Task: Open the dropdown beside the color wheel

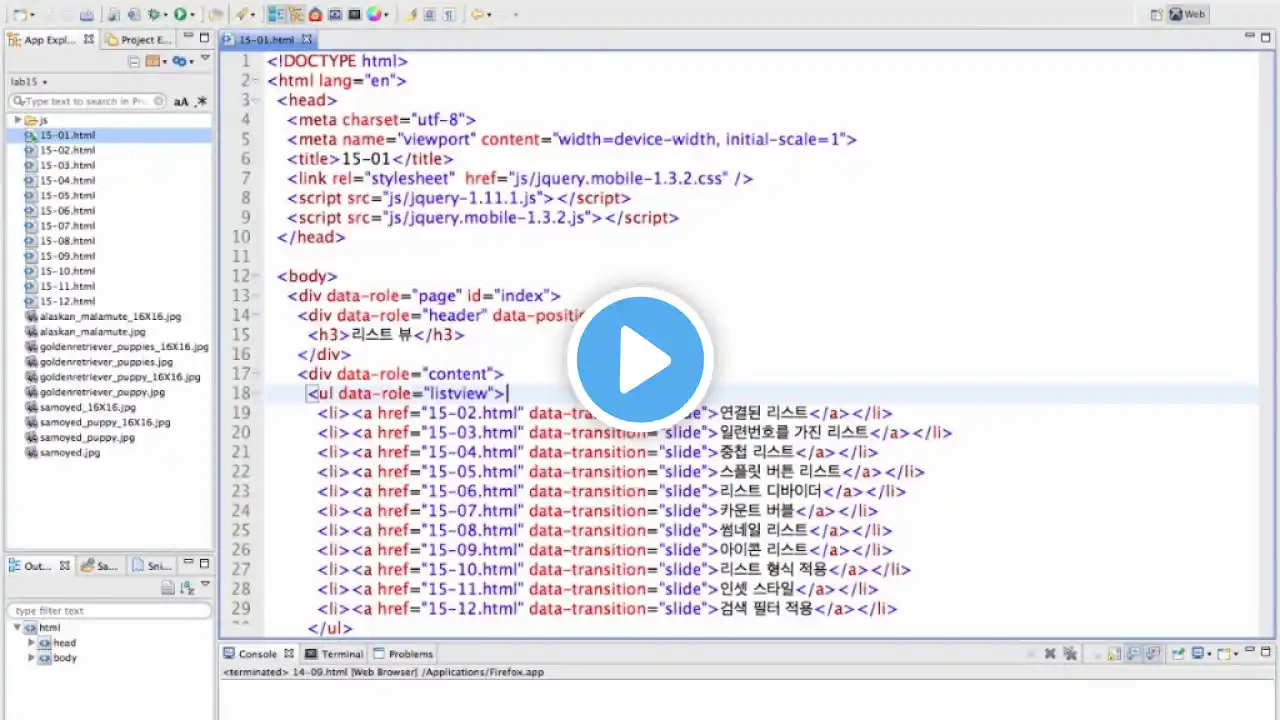Action: tap(386, 15)
